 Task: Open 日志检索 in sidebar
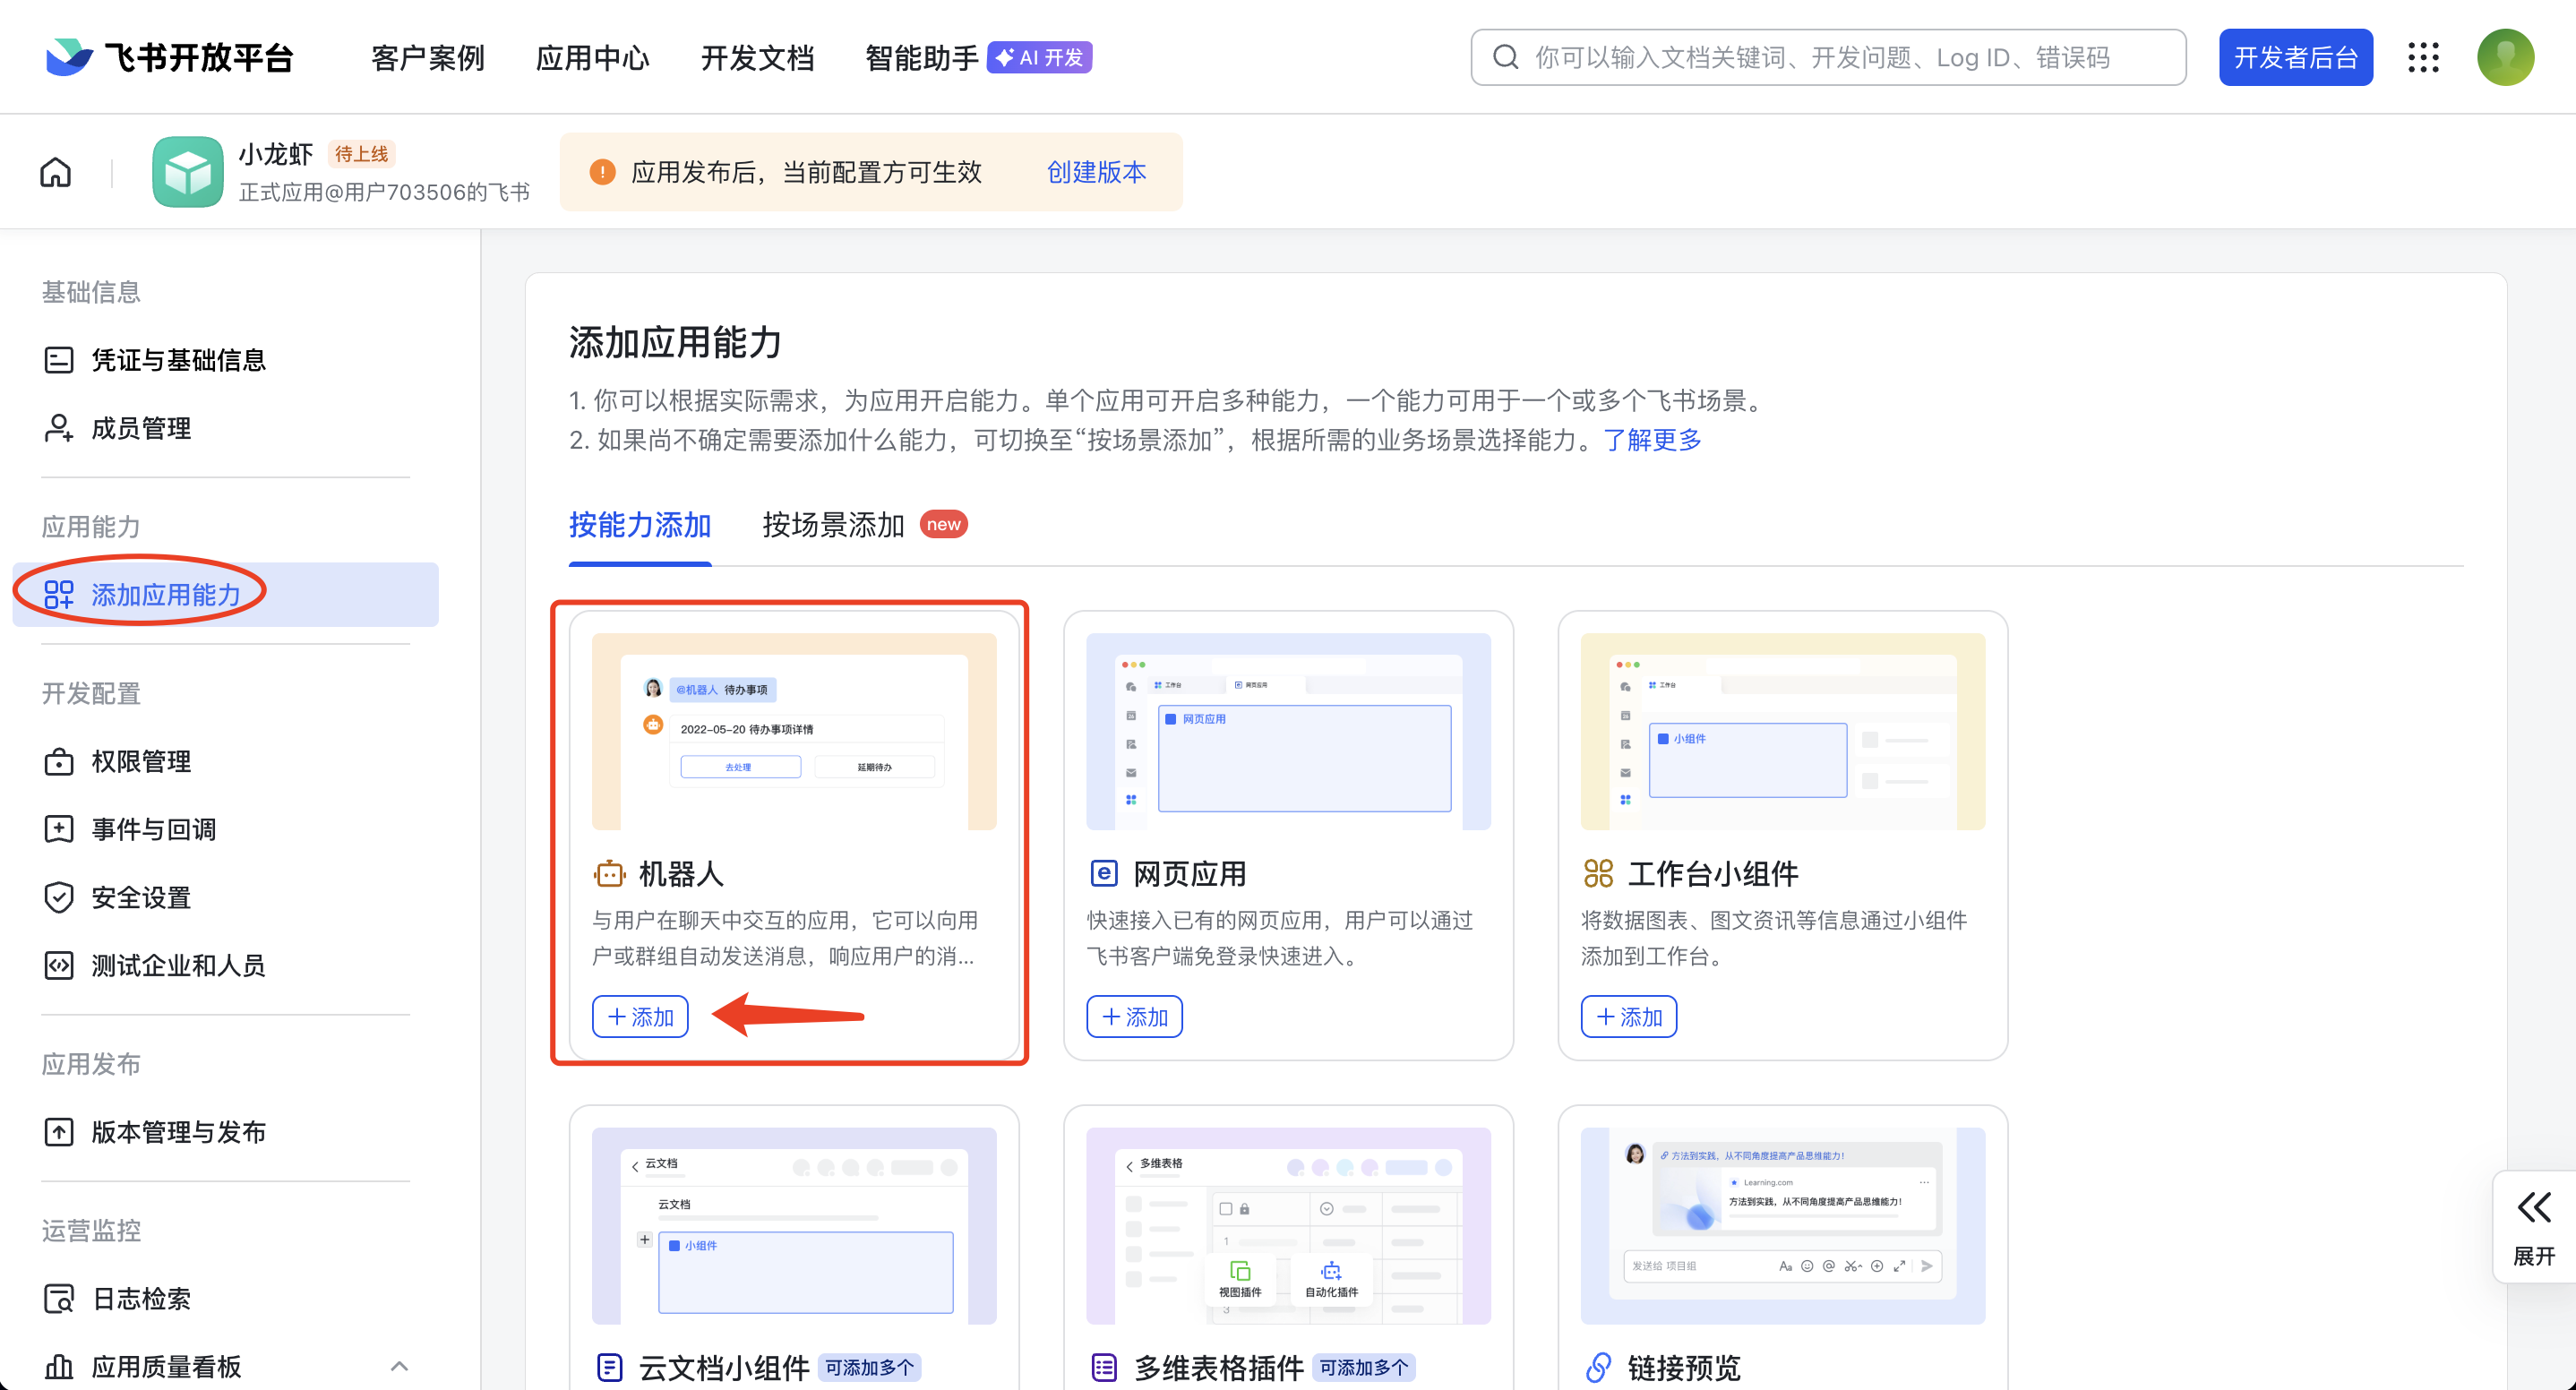coord(141,1298)
